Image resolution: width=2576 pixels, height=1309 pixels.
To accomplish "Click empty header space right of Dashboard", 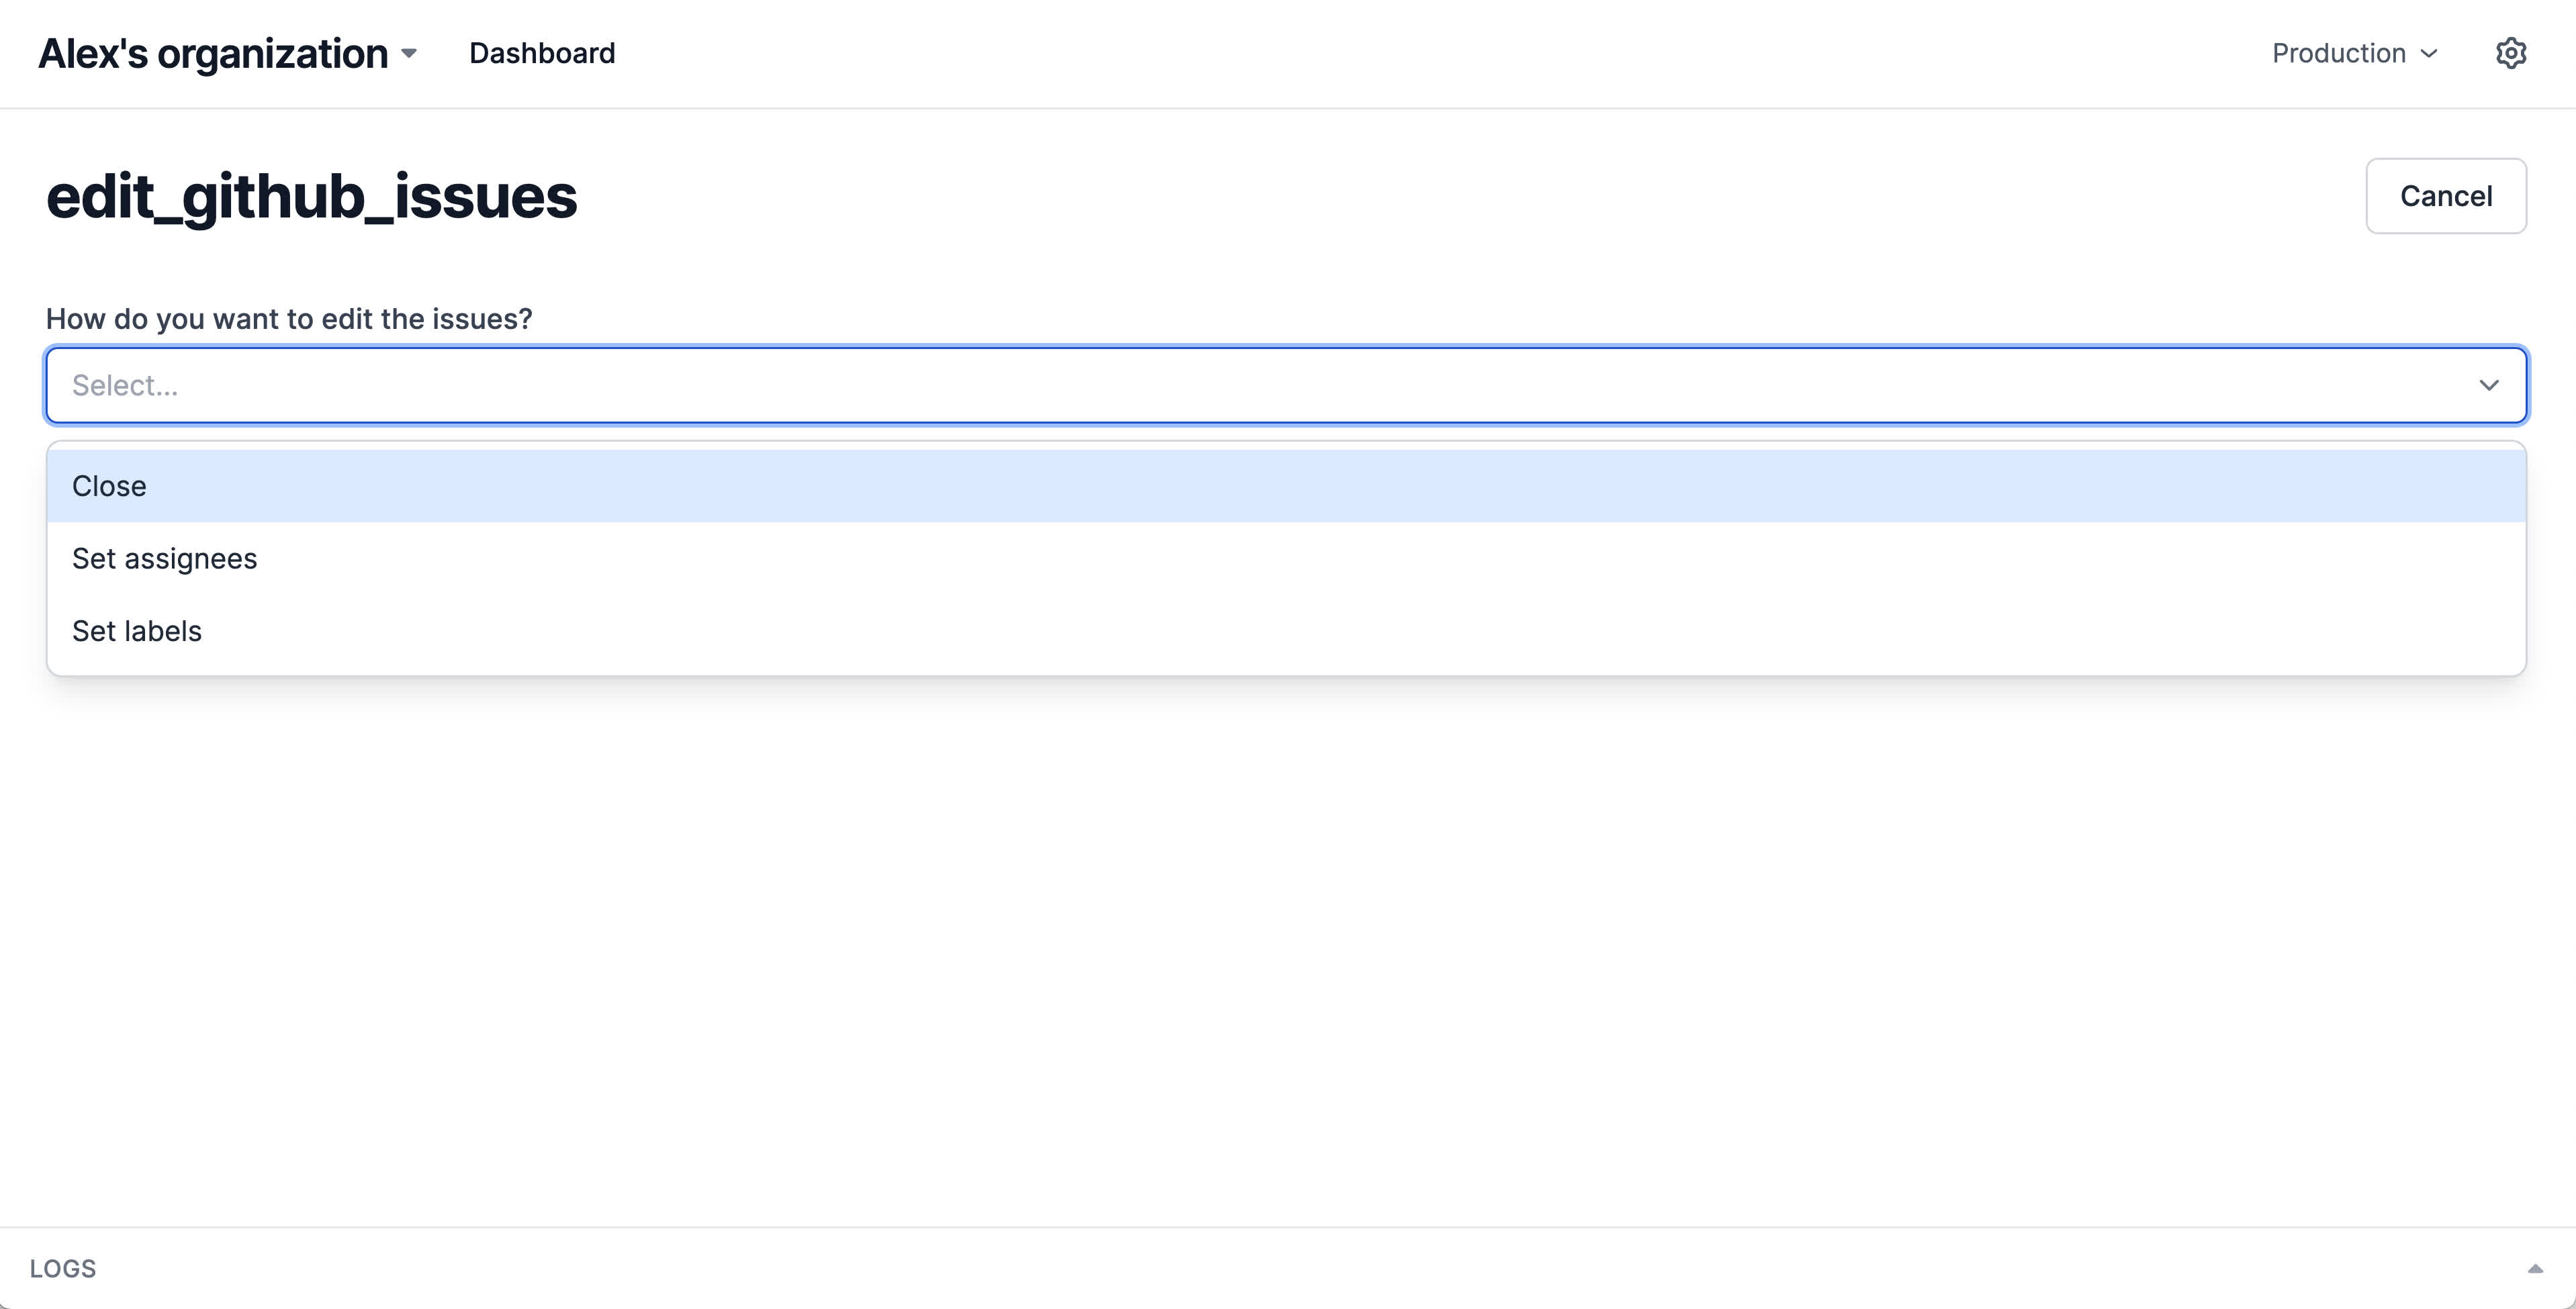I will 1400,53.
